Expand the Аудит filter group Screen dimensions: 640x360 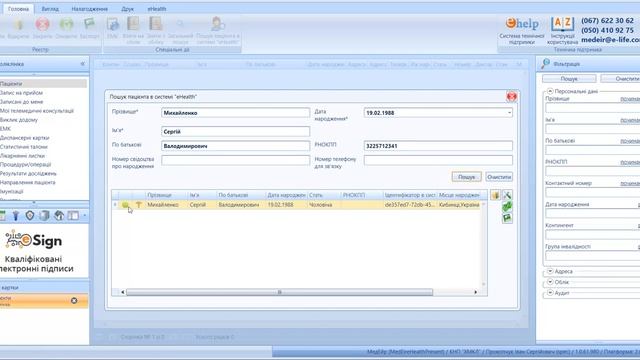click(550, 293)
